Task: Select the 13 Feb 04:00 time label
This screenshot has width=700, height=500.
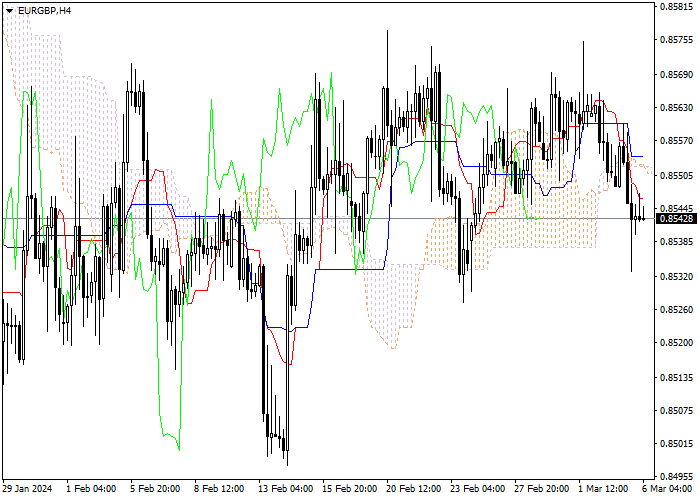Action: 285,489
